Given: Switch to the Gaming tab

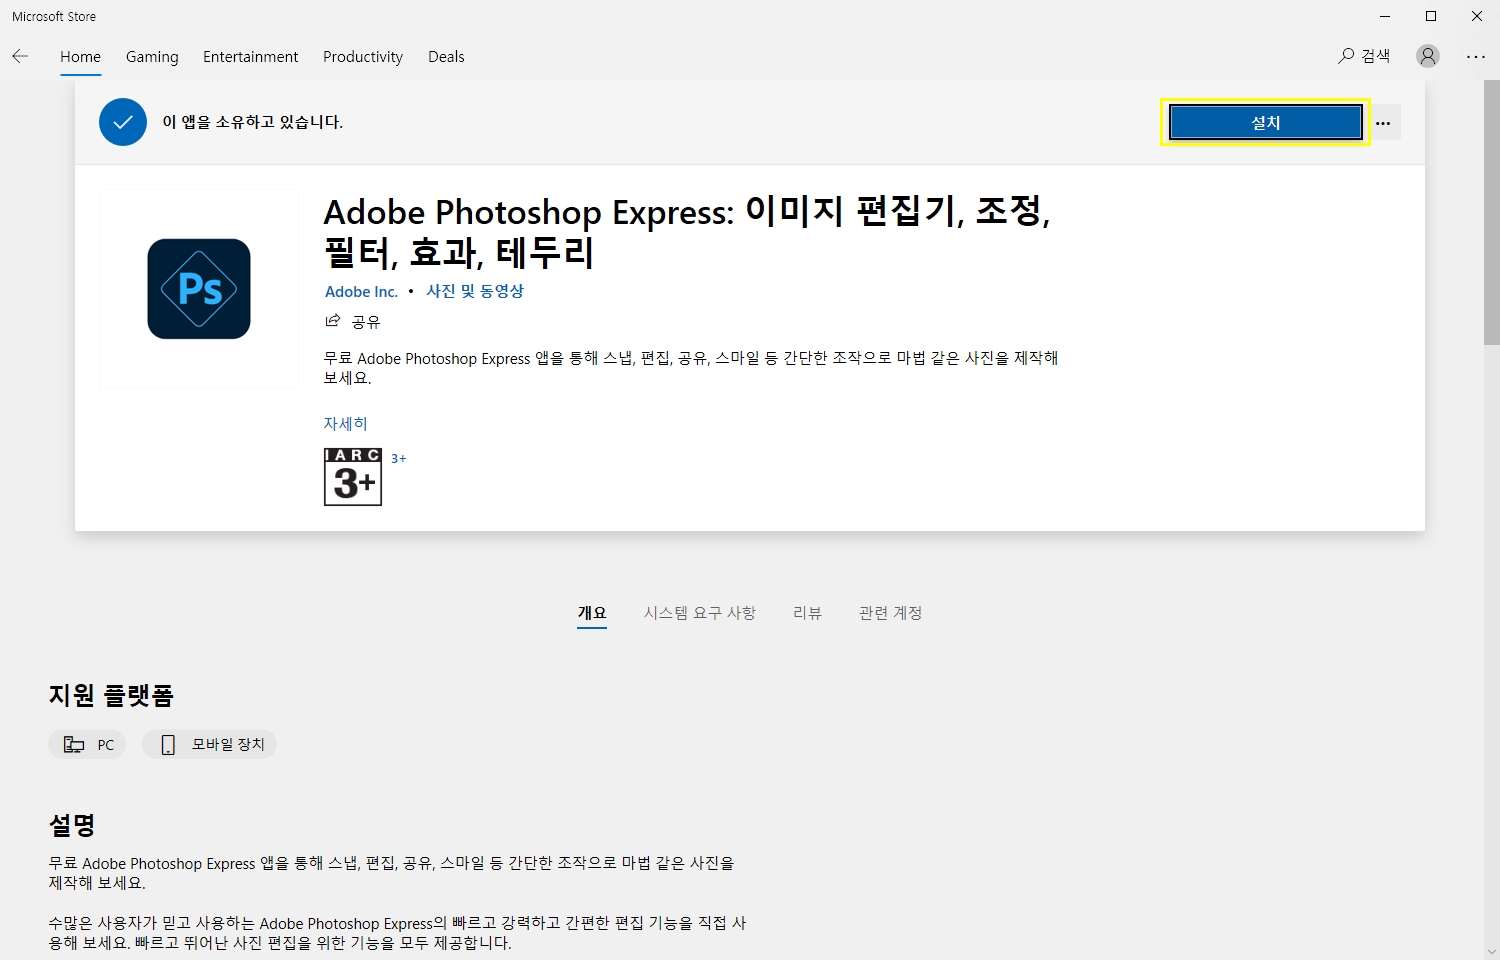Looking at the screenshot, I should [152, 57].
